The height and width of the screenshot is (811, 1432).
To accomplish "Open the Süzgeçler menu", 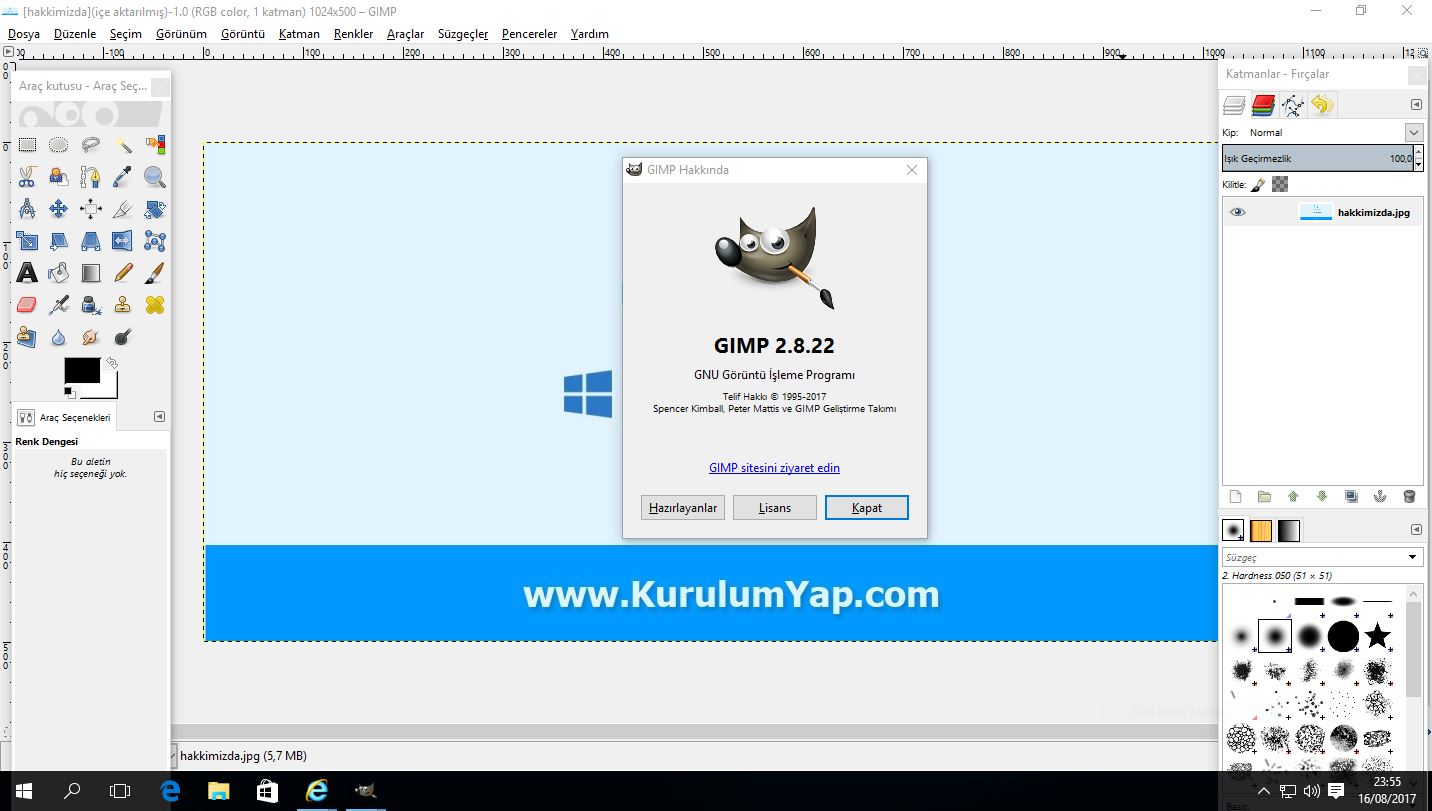I will 463,34.
